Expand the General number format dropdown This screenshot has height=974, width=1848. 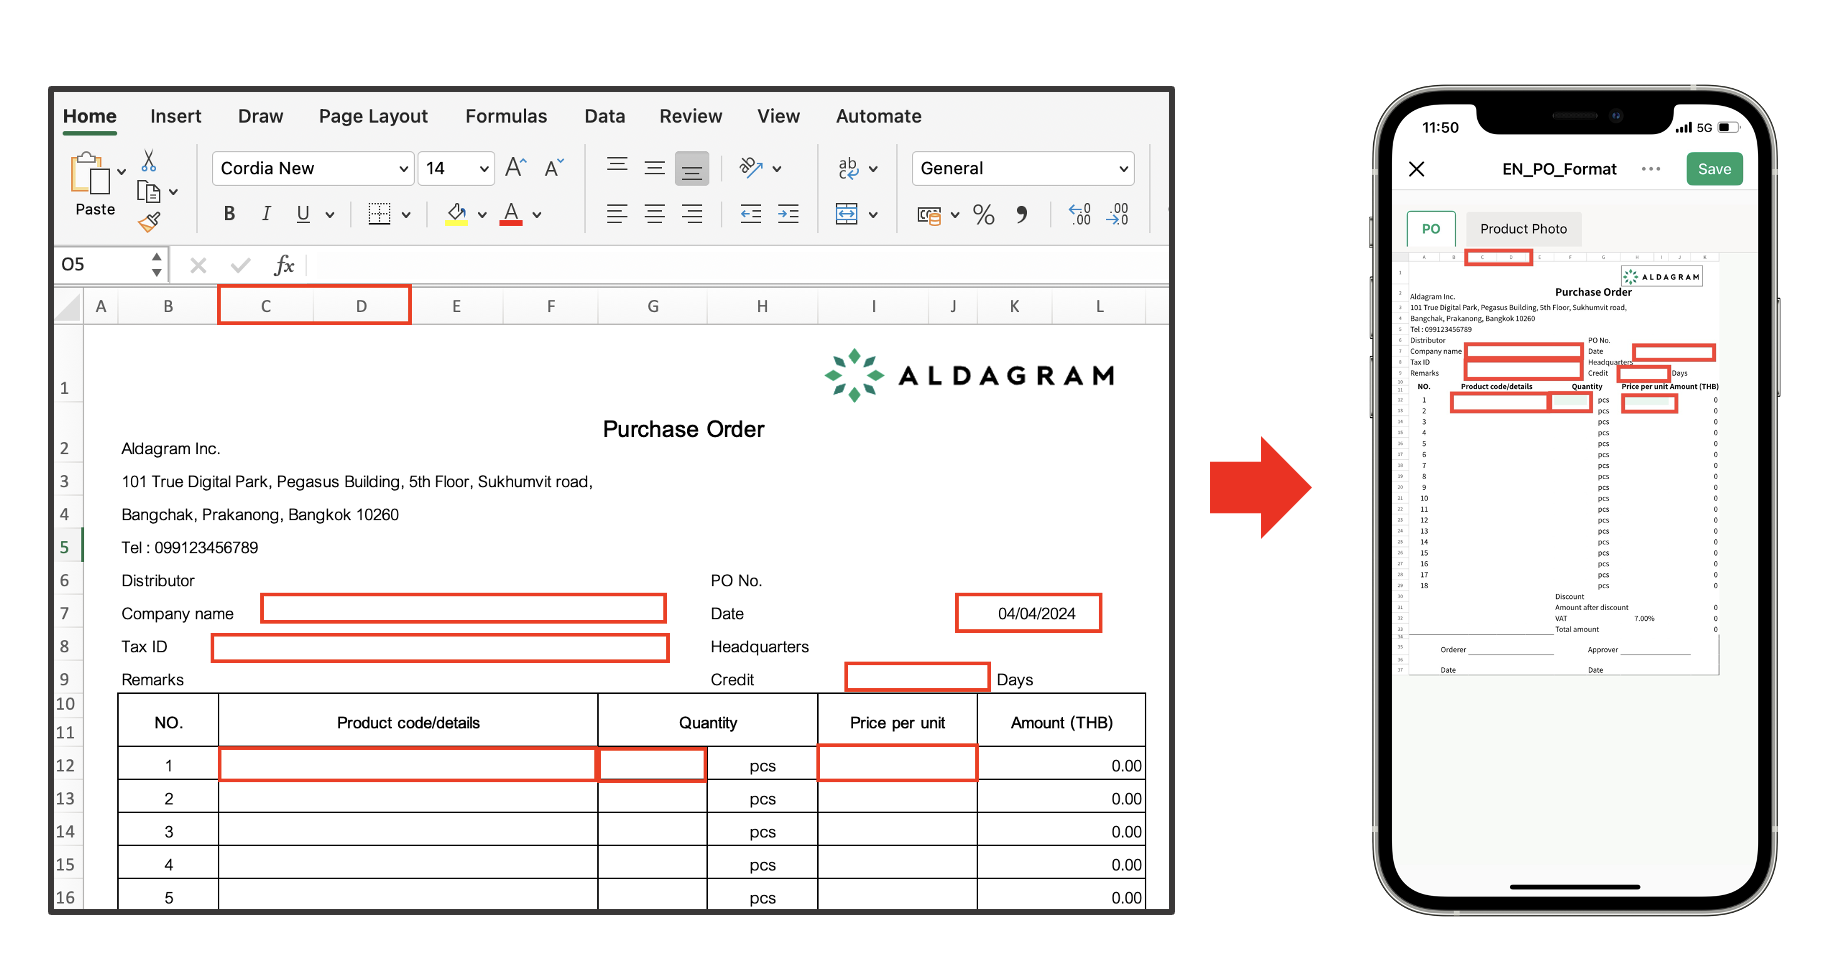[x=1022, y=169]
